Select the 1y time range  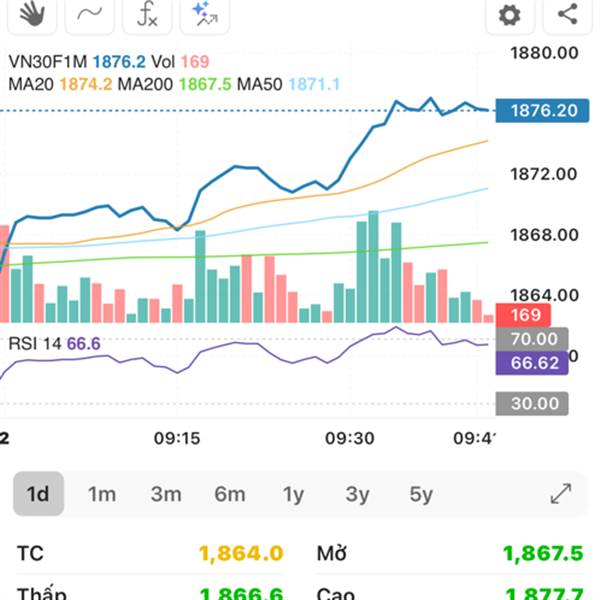[x=293, y=494]
